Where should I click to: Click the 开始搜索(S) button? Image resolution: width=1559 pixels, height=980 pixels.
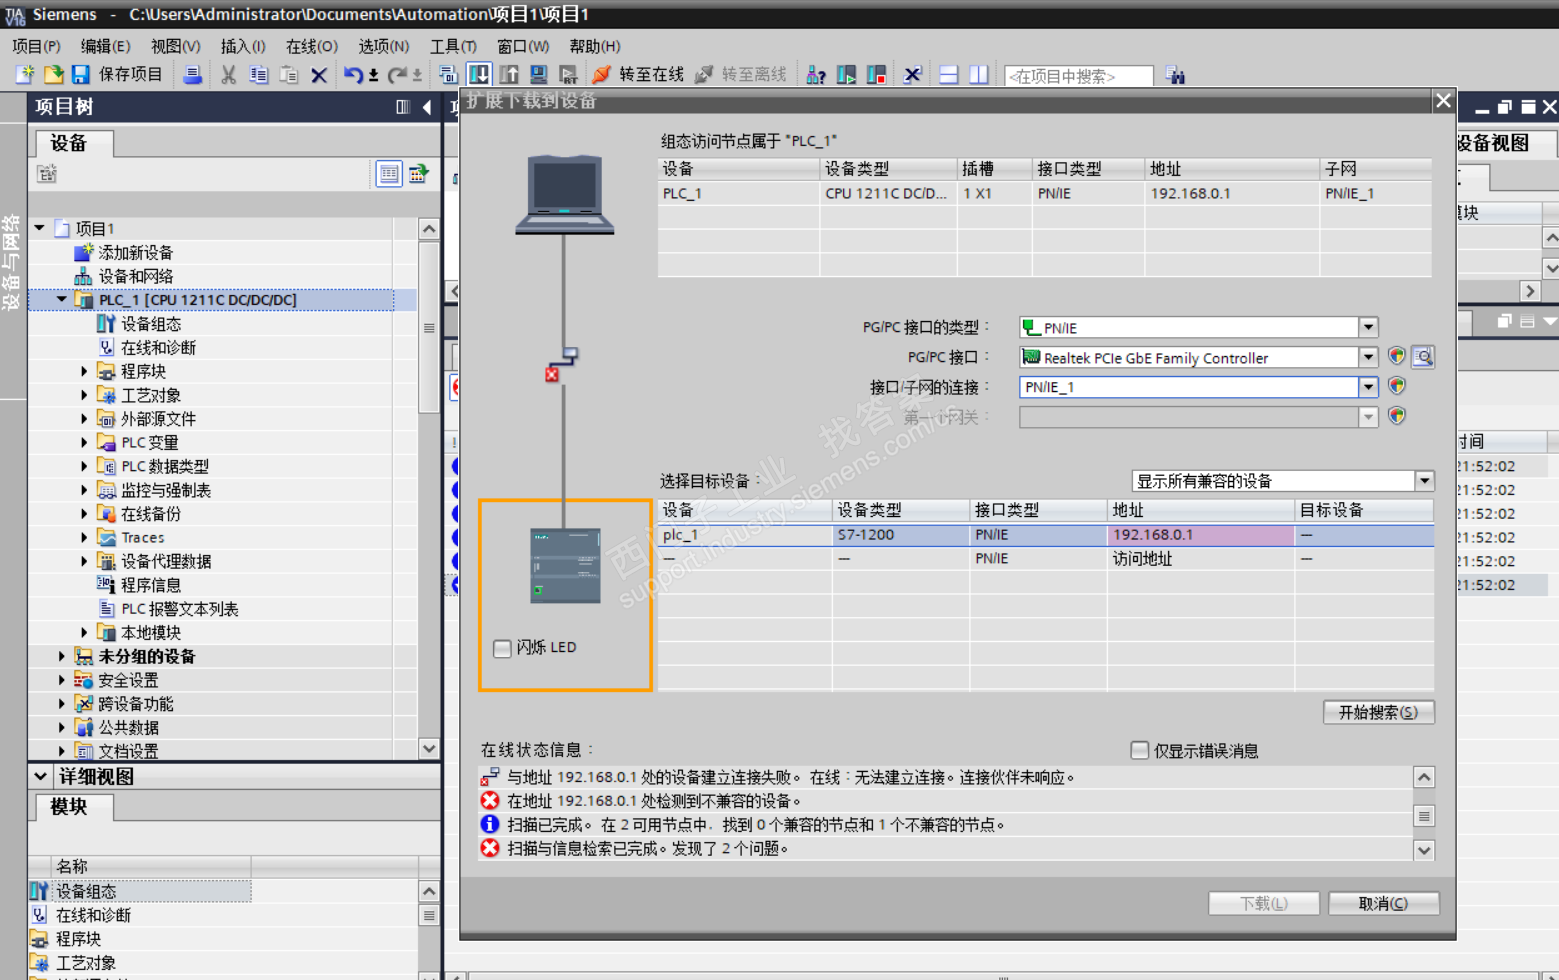1378,712
